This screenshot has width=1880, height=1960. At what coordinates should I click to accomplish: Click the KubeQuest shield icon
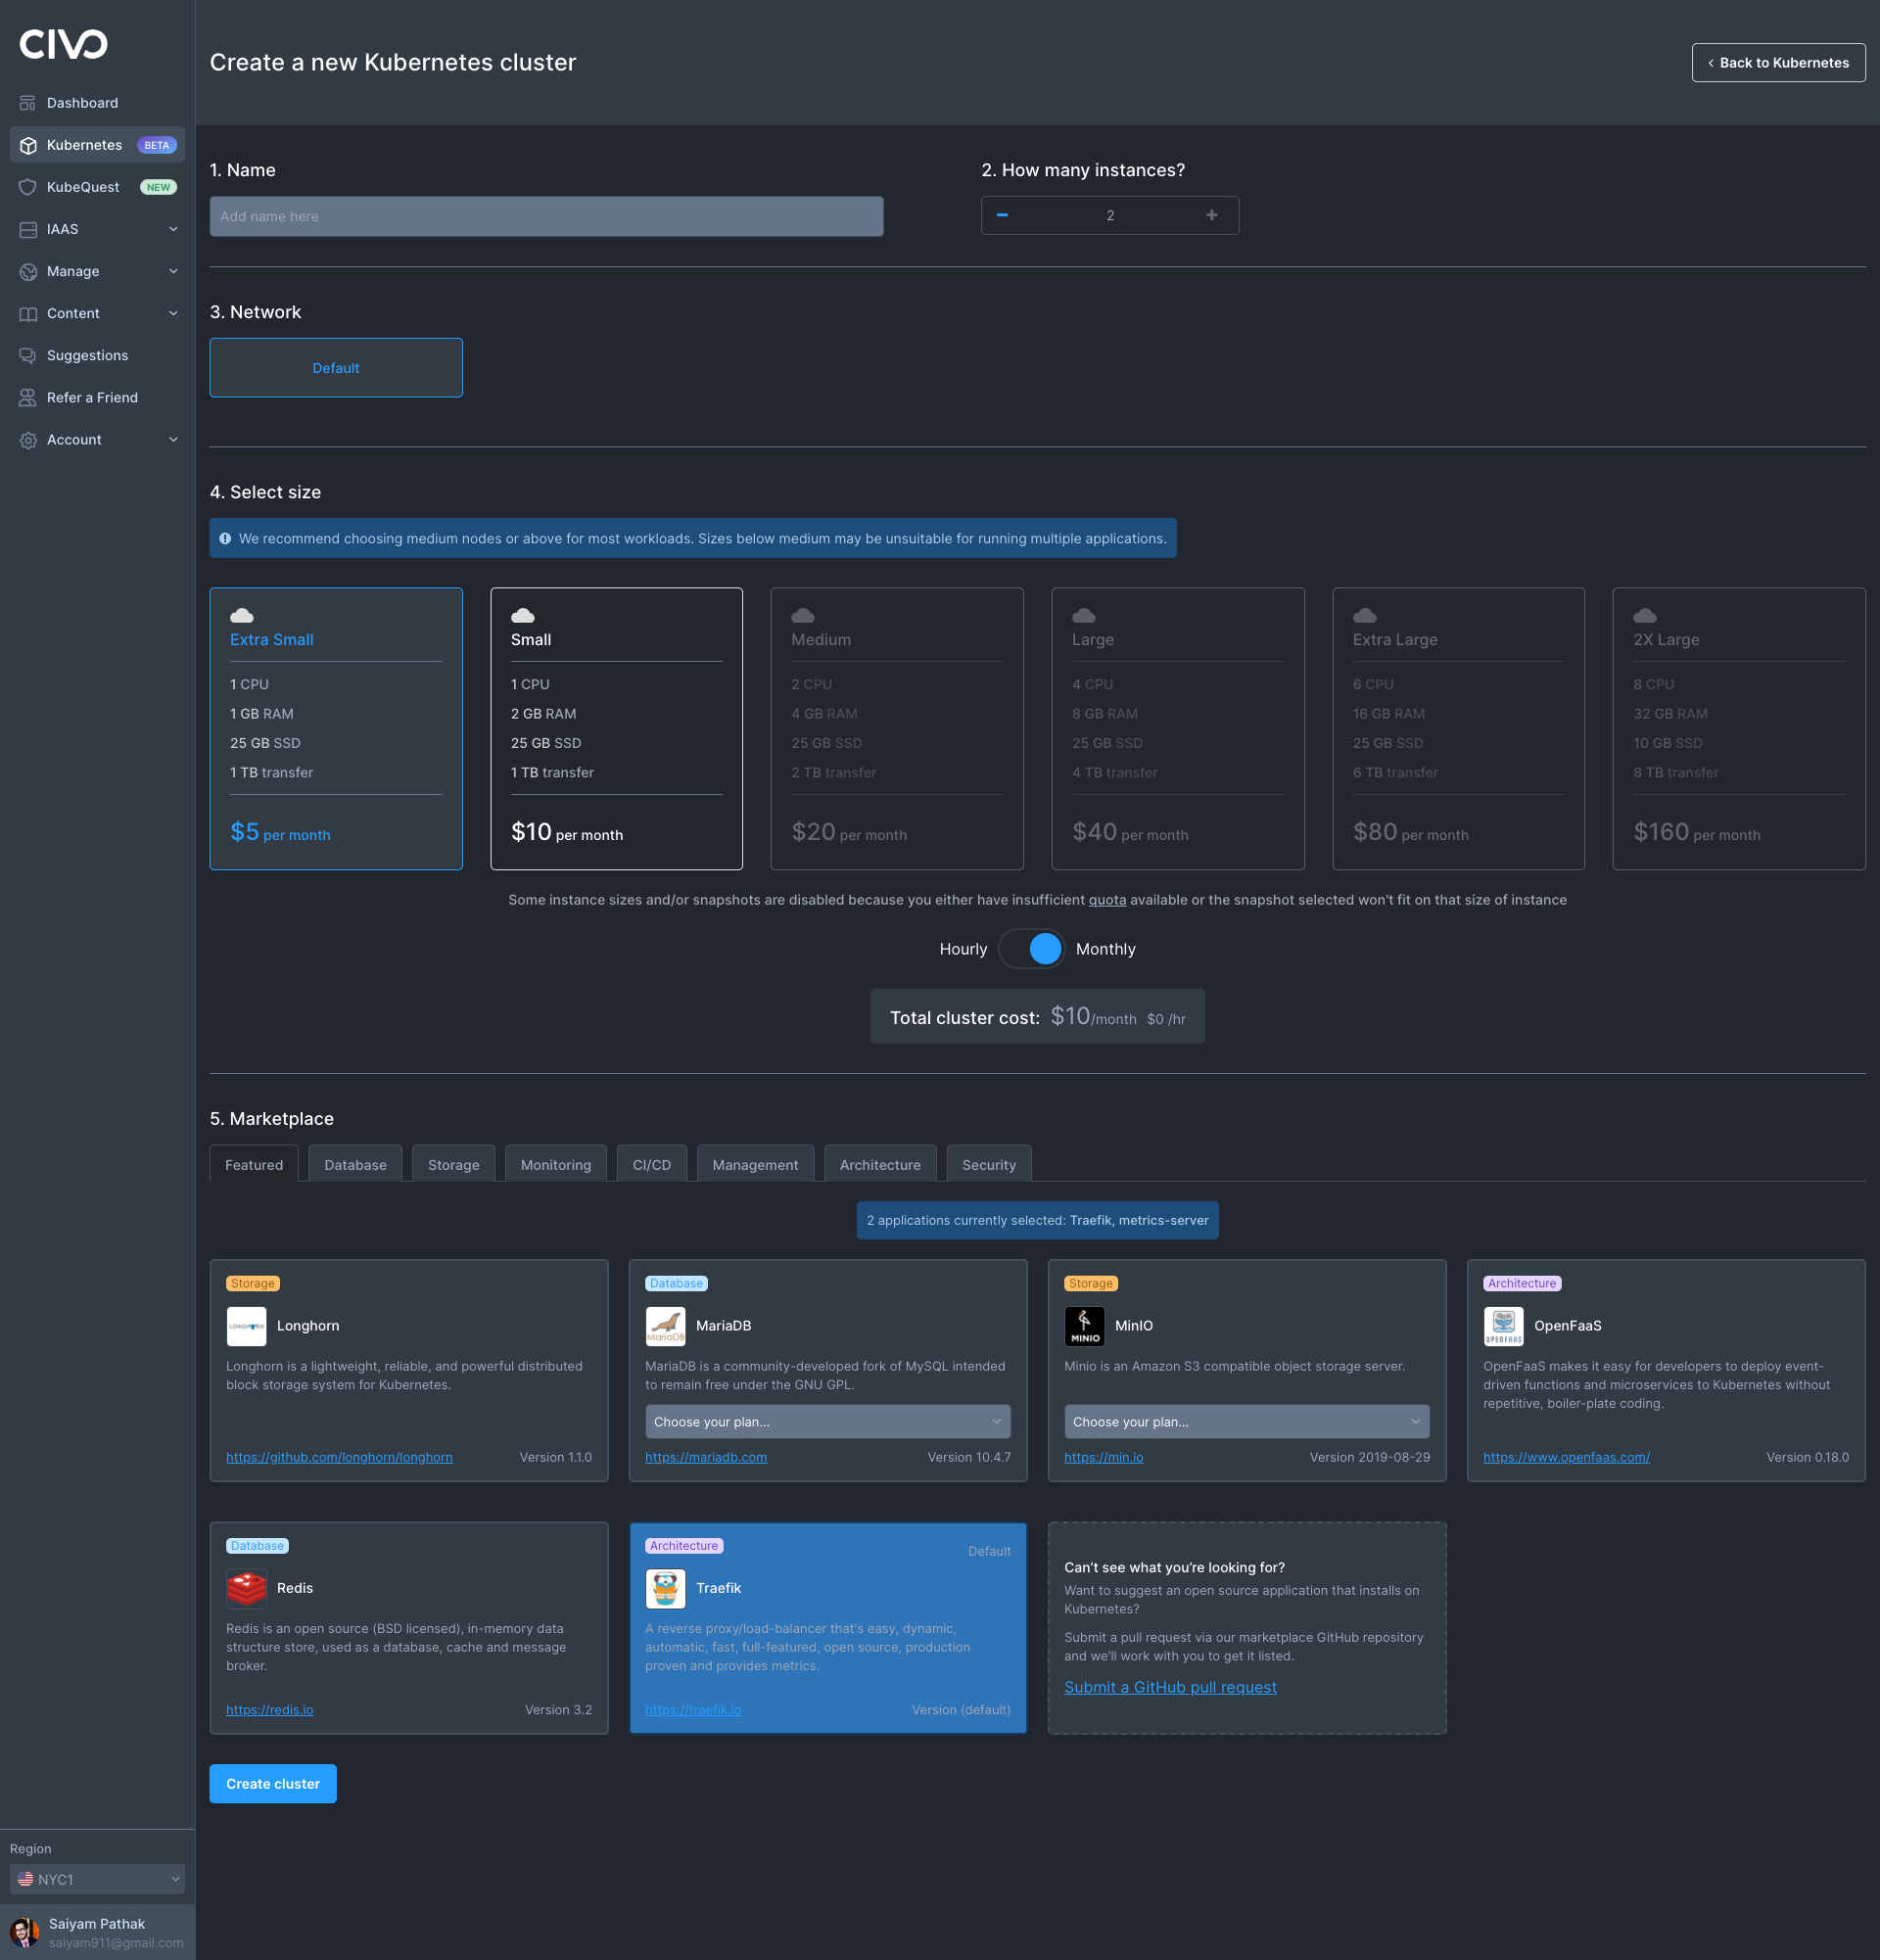28,187
